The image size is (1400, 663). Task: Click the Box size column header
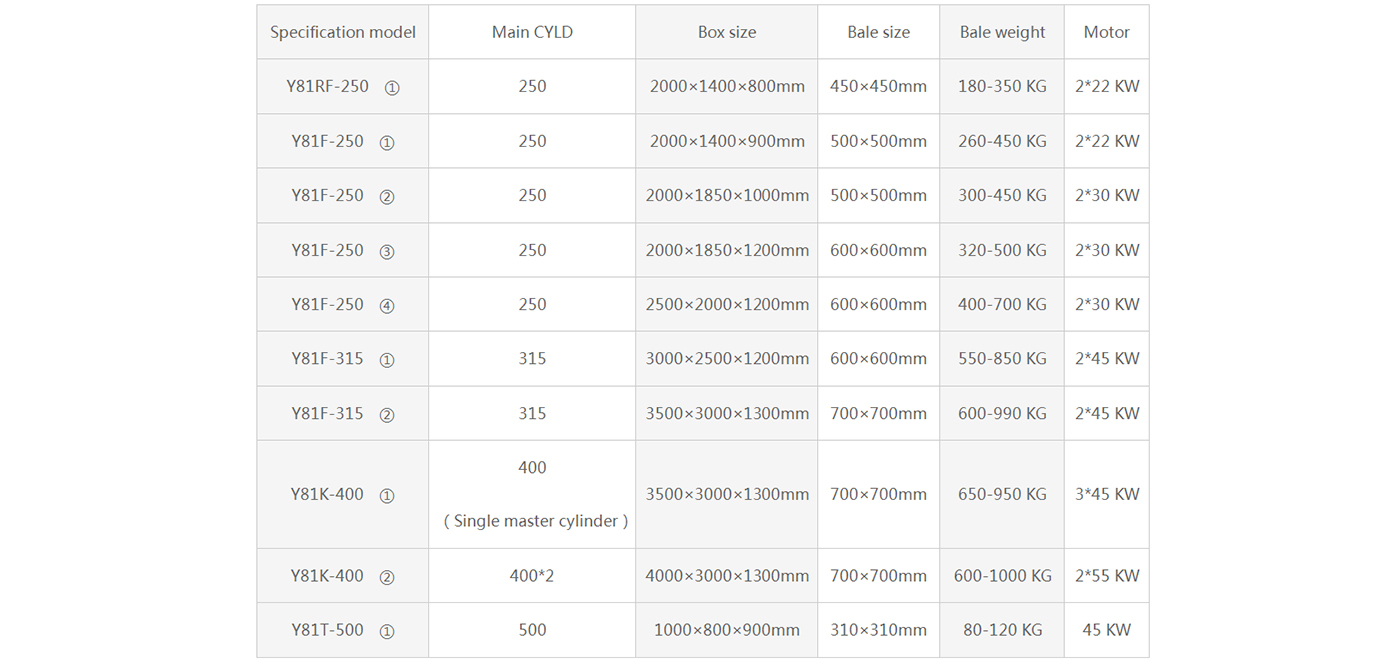tap(727, 32)
